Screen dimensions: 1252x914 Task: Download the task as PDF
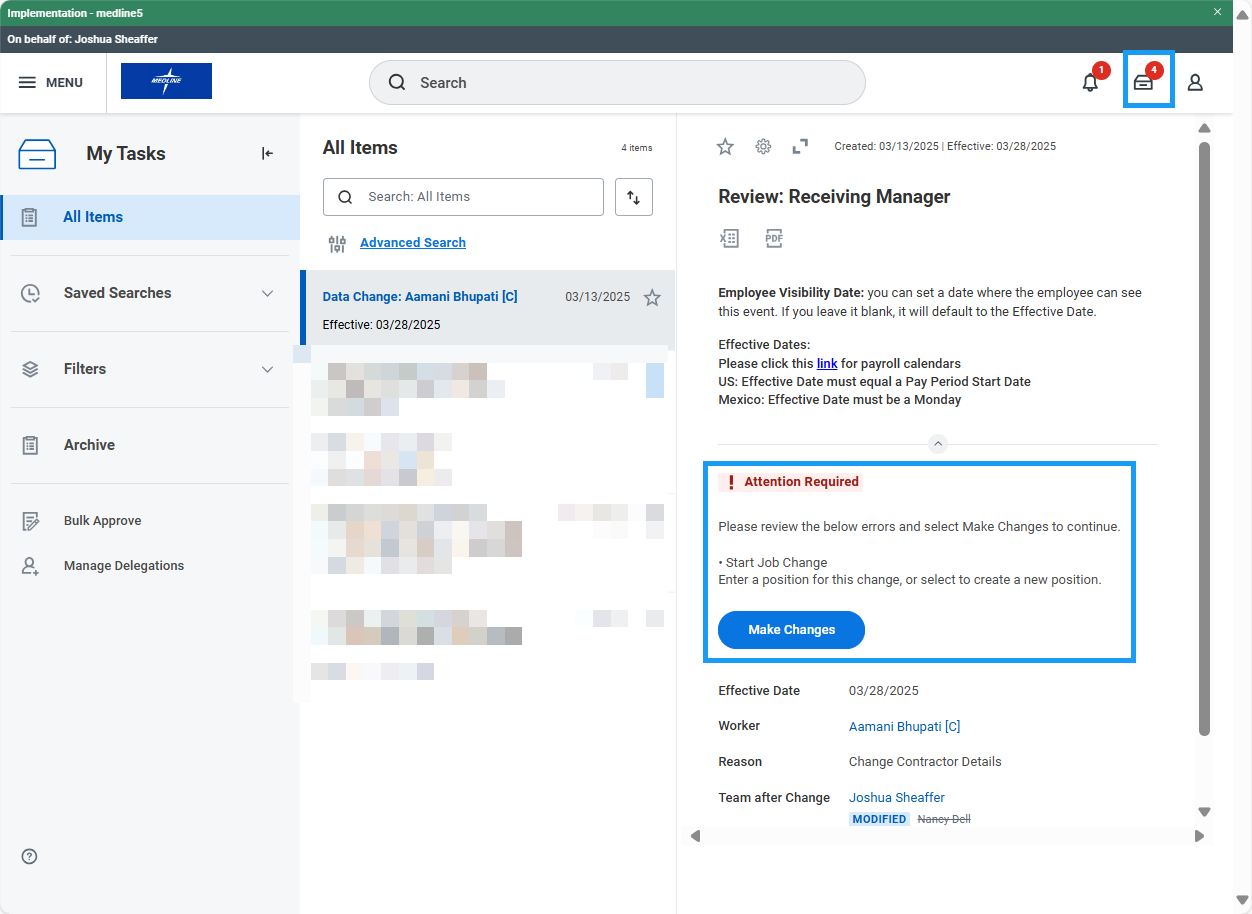(x=774, y=238)
